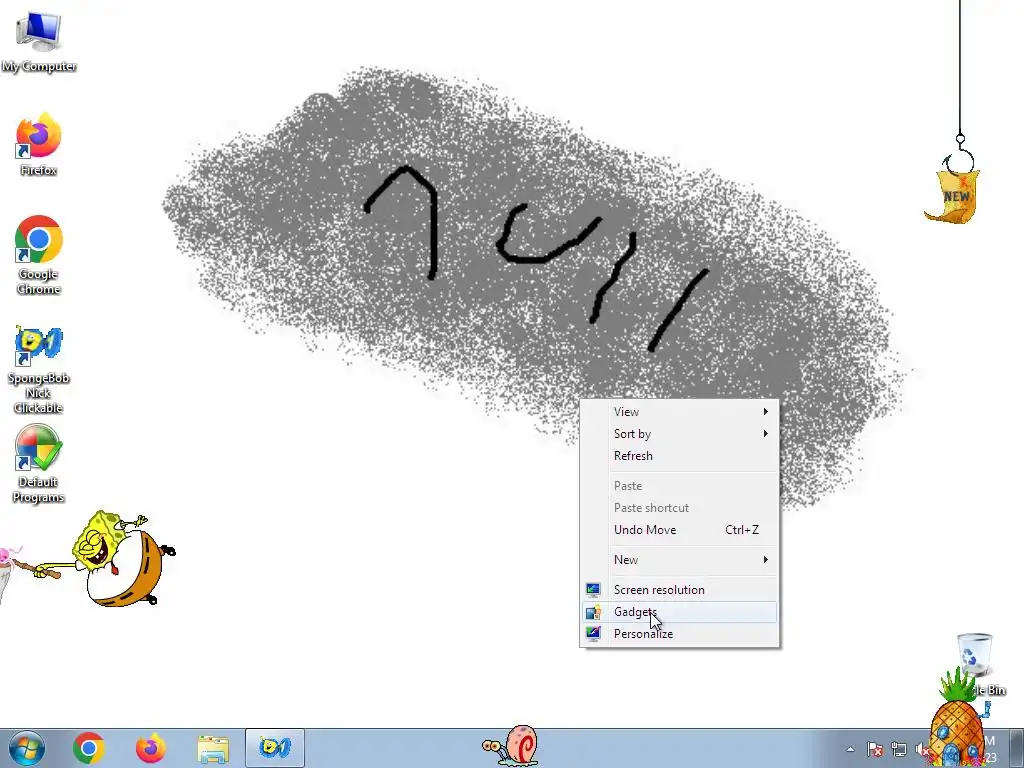
Task: Expand the New submenu
Action: click(679, 560)
